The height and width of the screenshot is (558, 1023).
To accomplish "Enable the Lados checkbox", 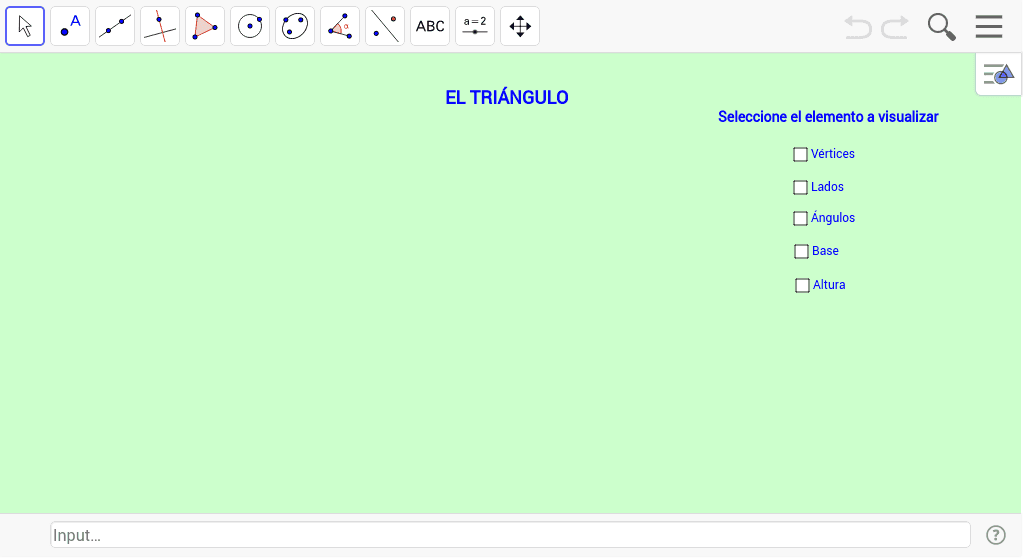I will click(801, 187).
